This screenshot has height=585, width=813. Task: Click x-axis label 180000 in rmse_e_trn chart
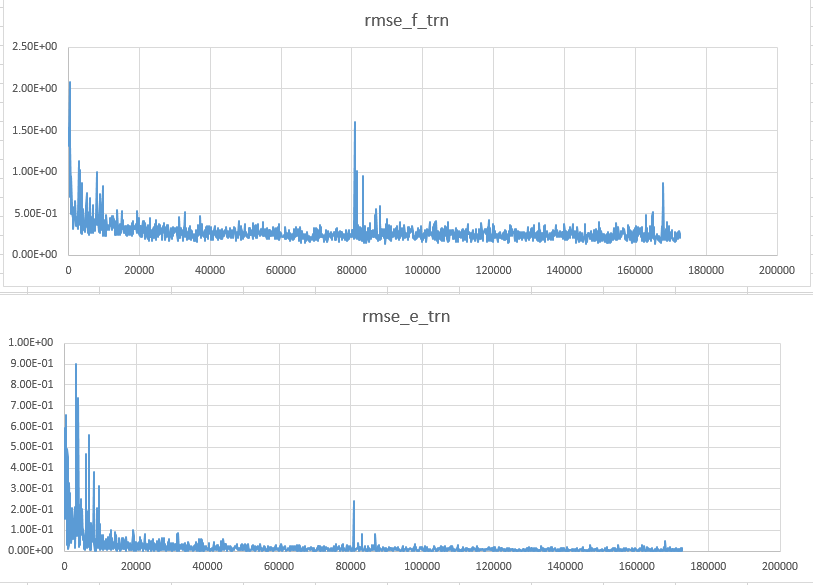point(708,566)
